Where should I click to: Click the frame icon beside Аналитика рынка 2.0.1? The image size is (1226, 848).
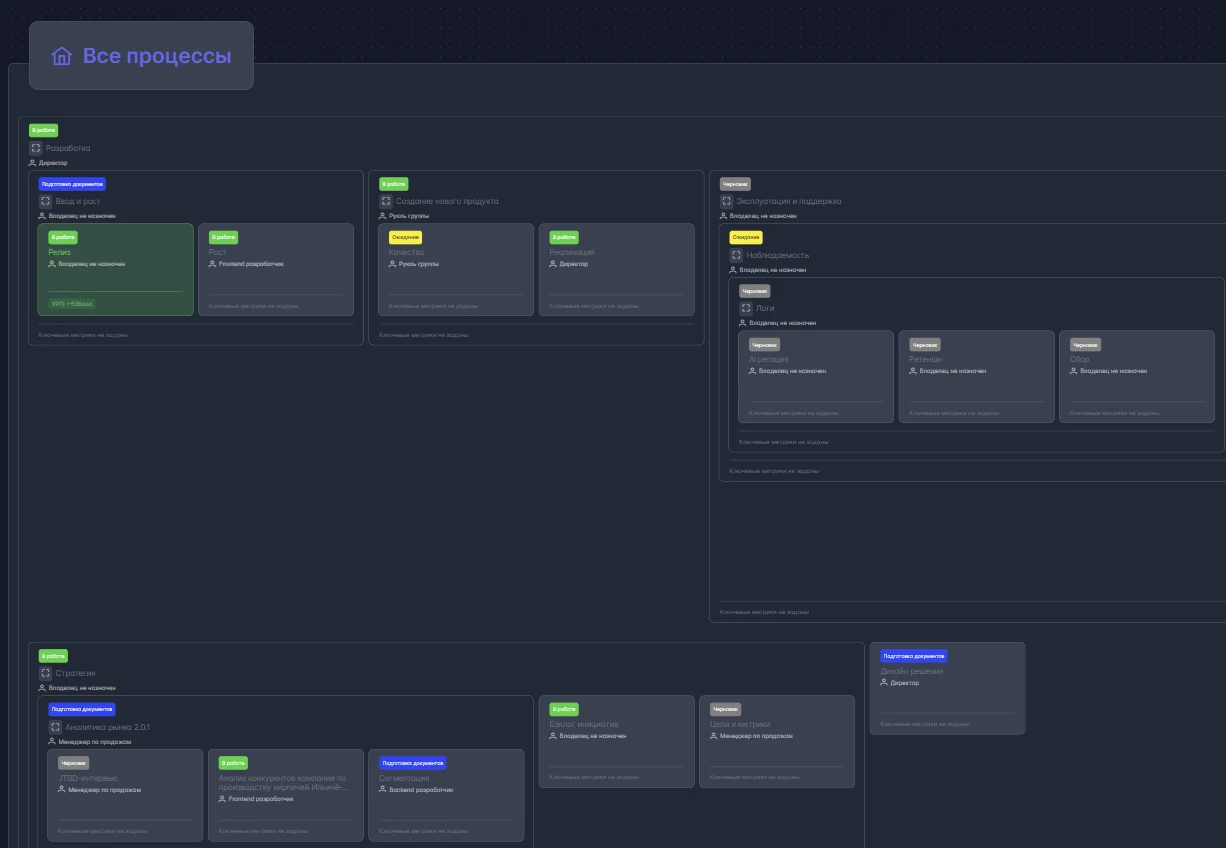[55, 727]
